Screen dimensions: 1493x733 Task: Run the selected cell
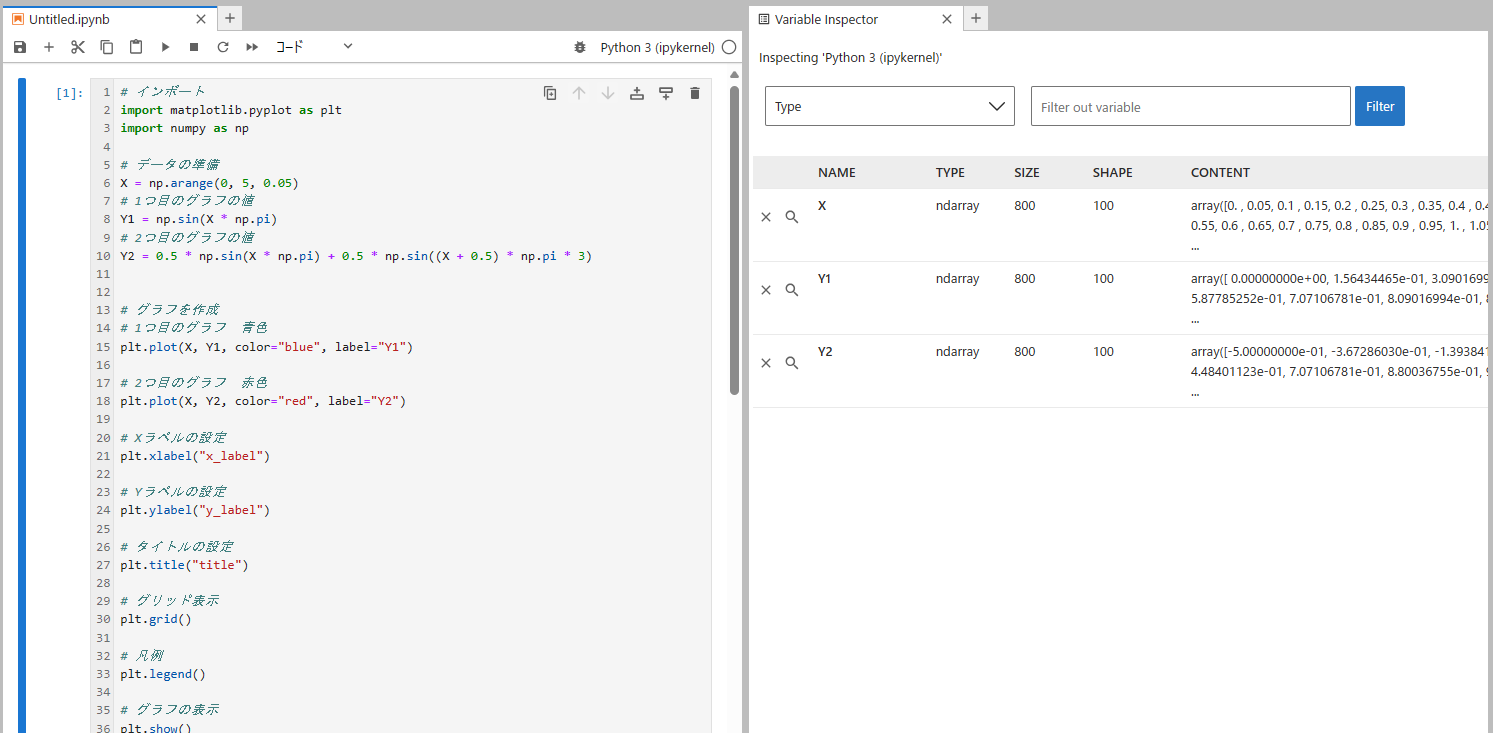pos(165,47)
